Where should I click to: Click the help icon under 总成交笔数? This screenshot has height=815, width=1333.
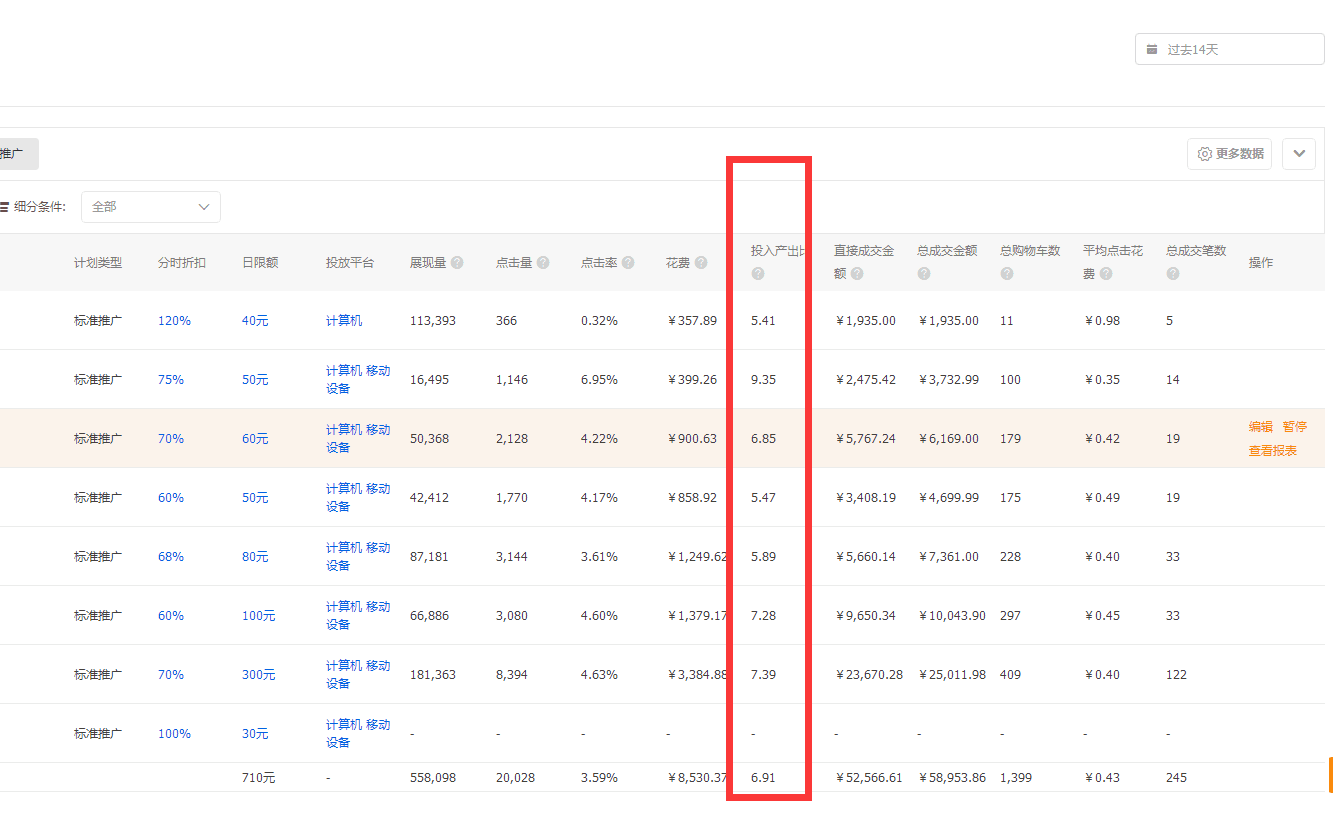[x=1173, y=274]
